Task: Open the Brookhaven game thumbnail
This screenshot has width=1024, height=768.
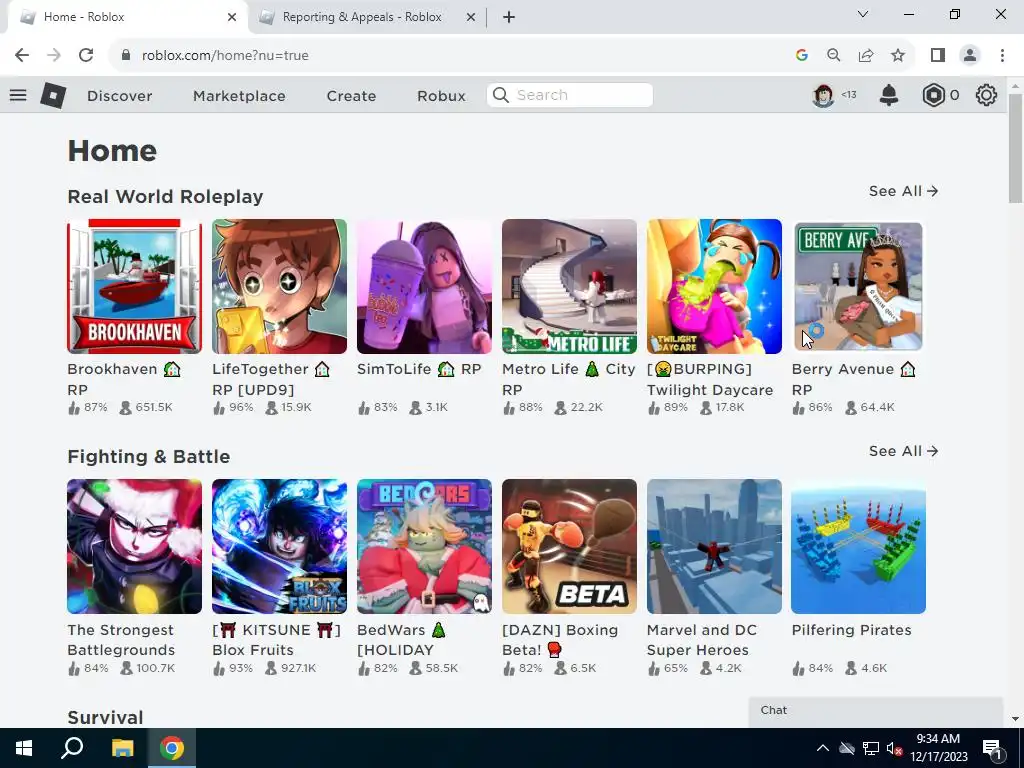Action: [x=135, y=286]
